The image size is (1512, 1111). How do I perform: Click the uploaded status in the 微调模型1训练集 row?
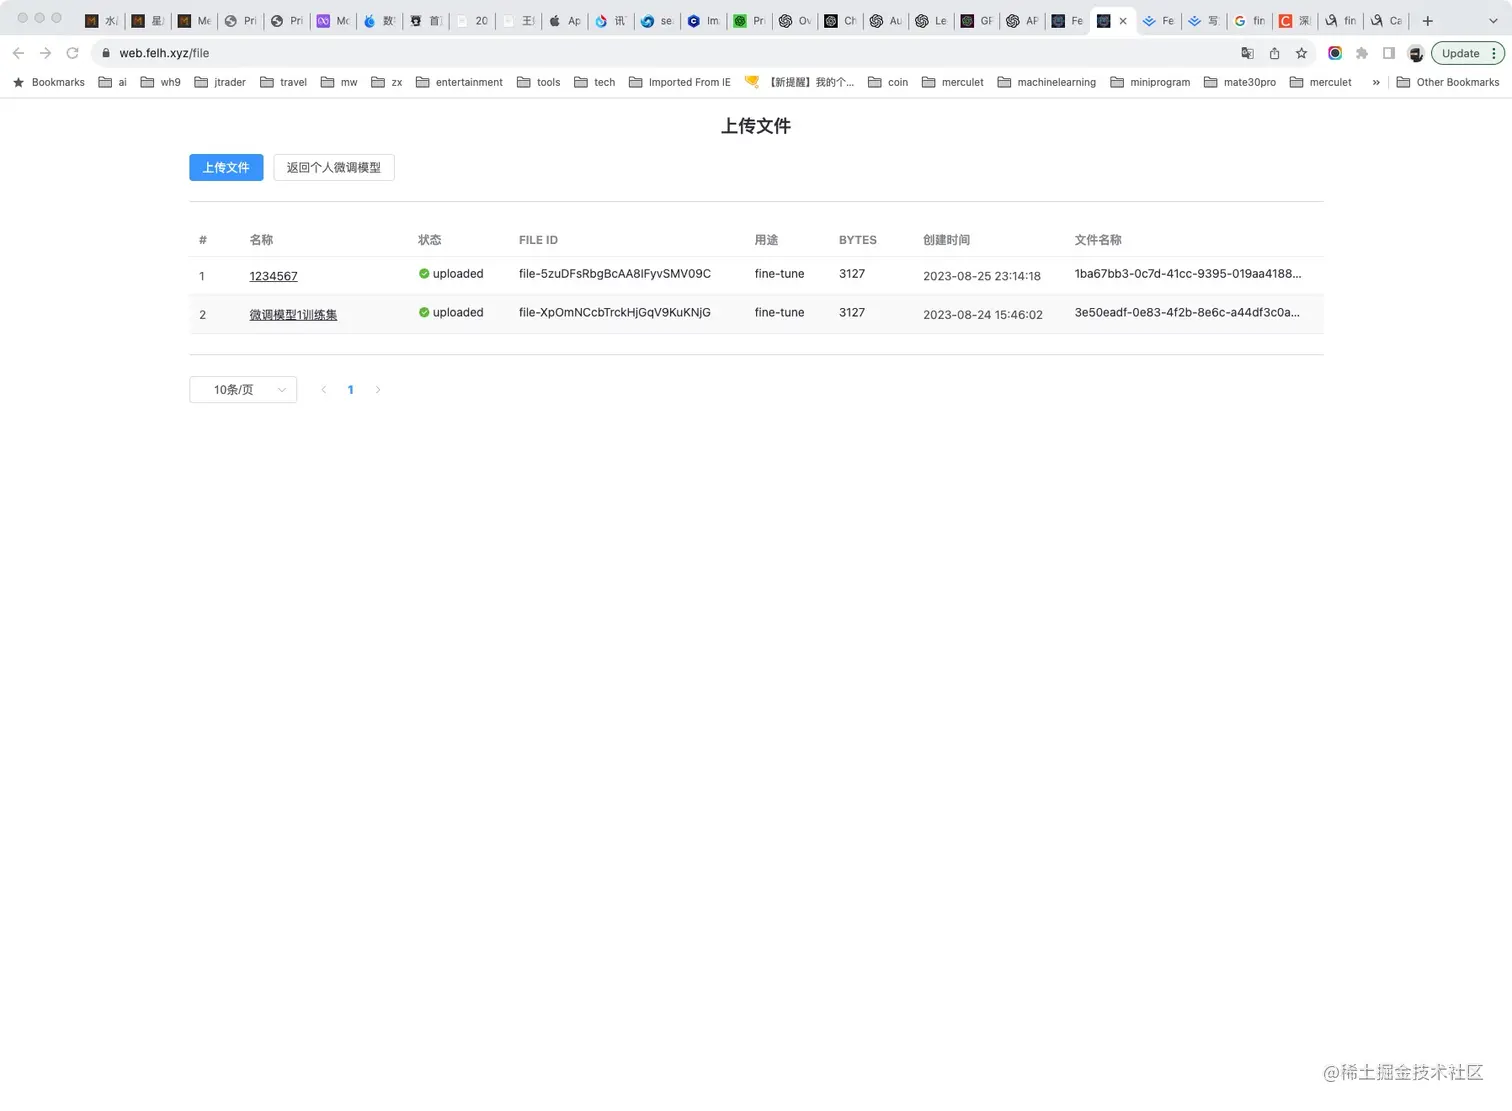[x=451, y=313]
